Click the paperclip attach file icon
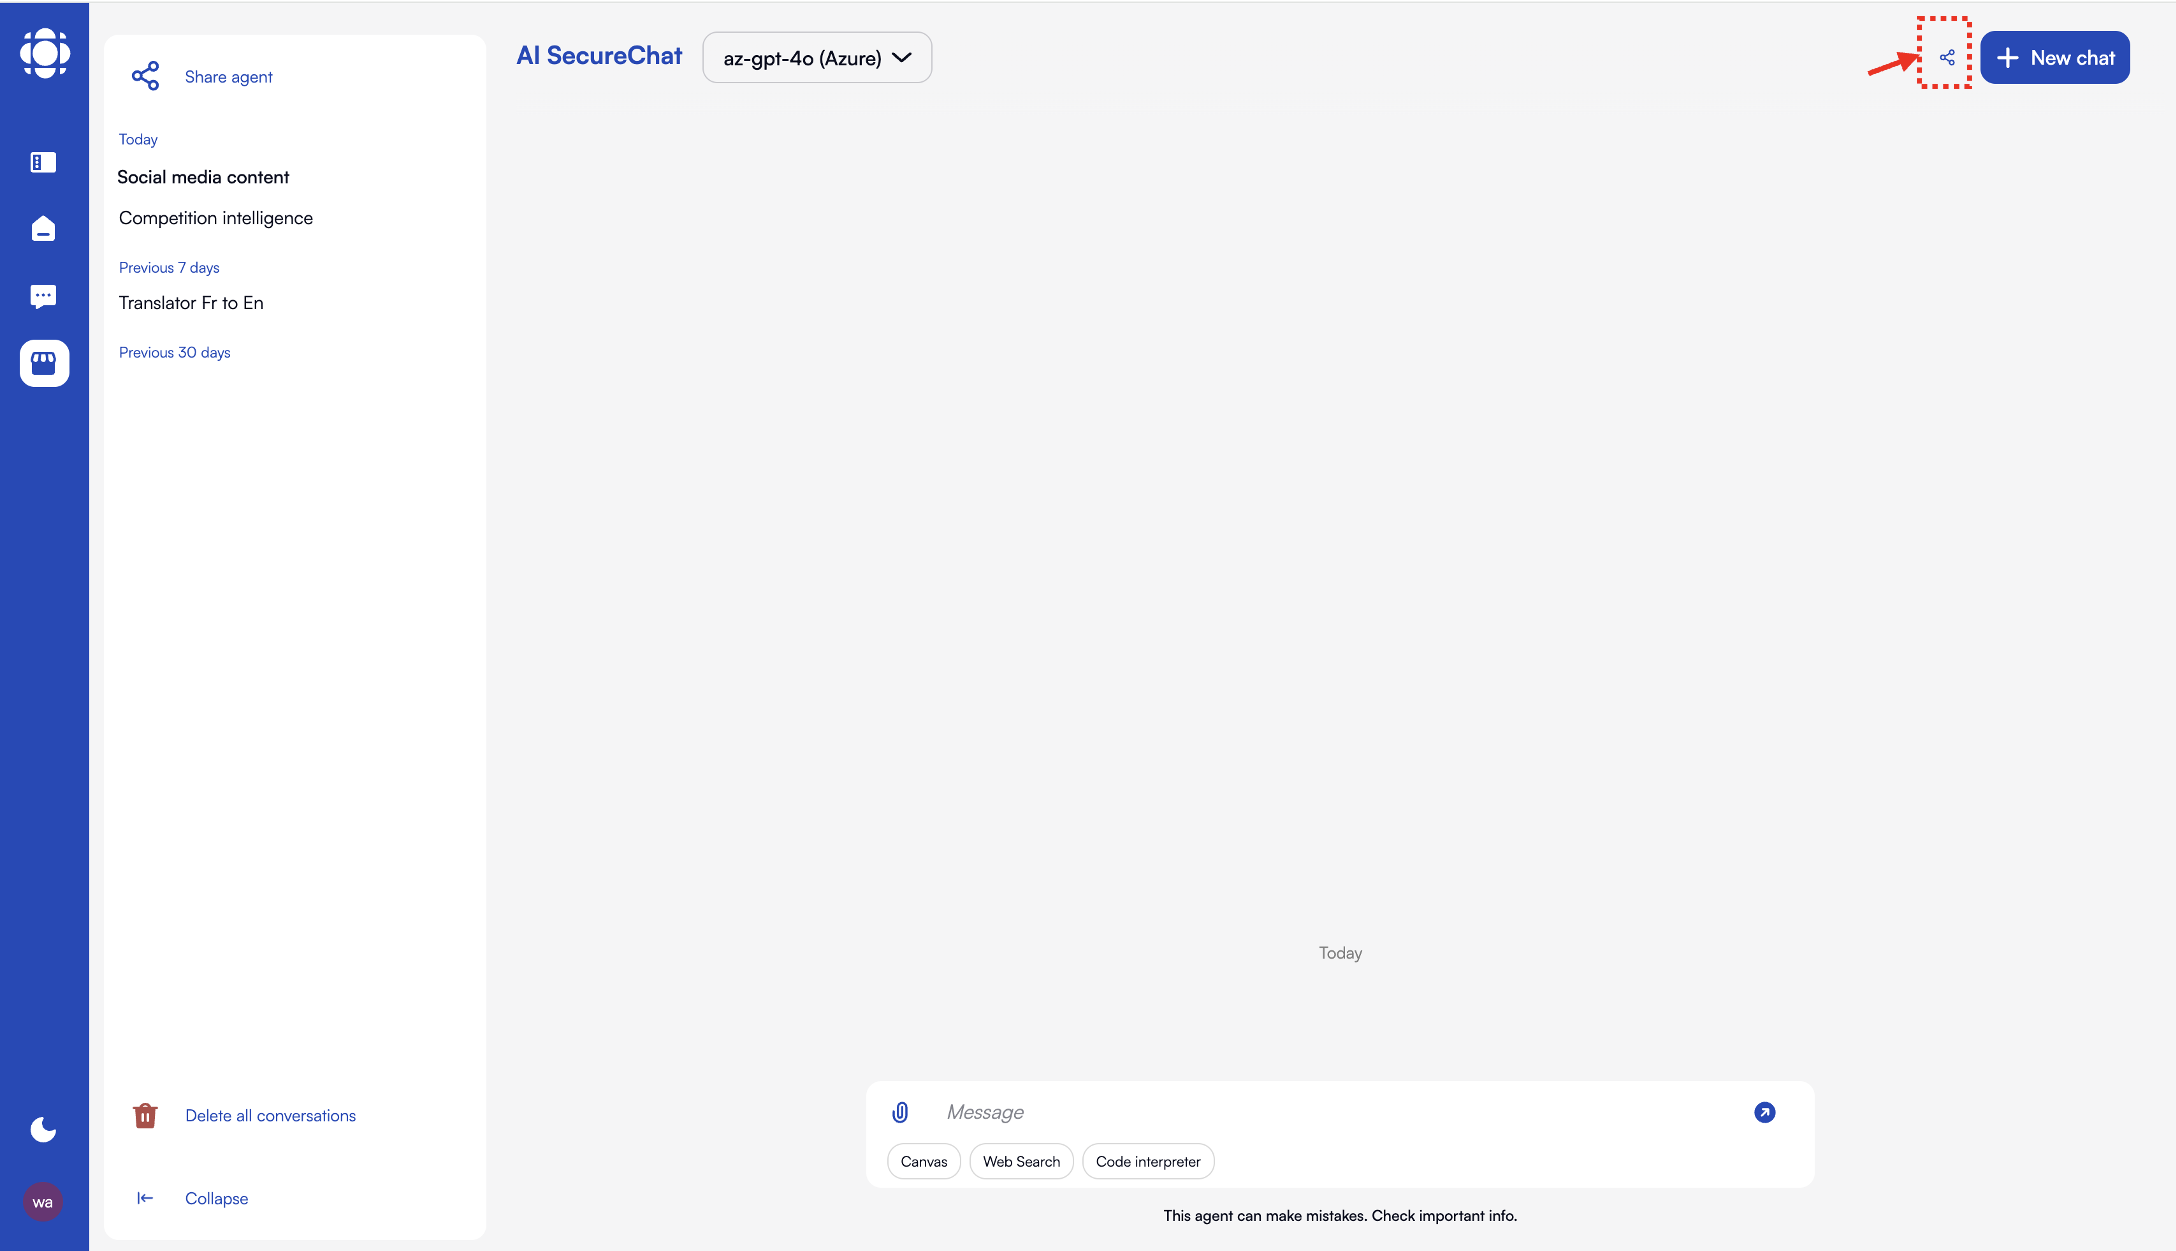This screenshot has width=2176, height=1251. click(900, 1112)
